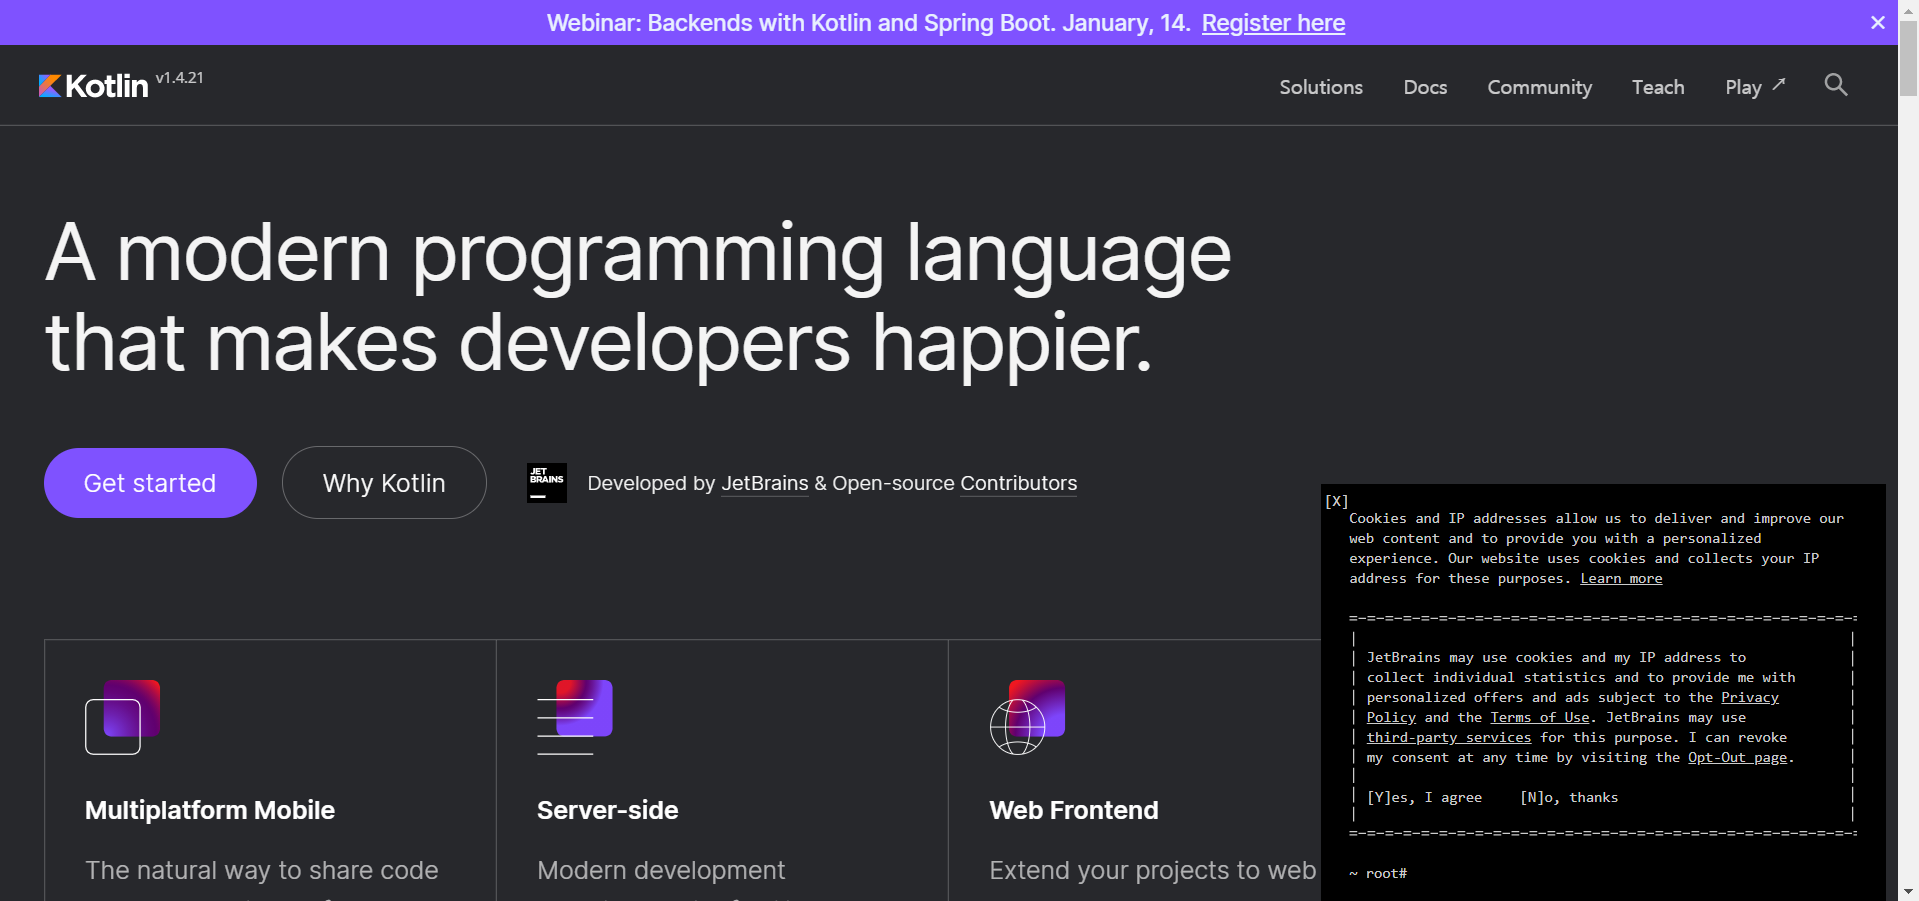1919x901 pixels.
Task: Open the Contributors link
Action: (x=1018, y=483)
